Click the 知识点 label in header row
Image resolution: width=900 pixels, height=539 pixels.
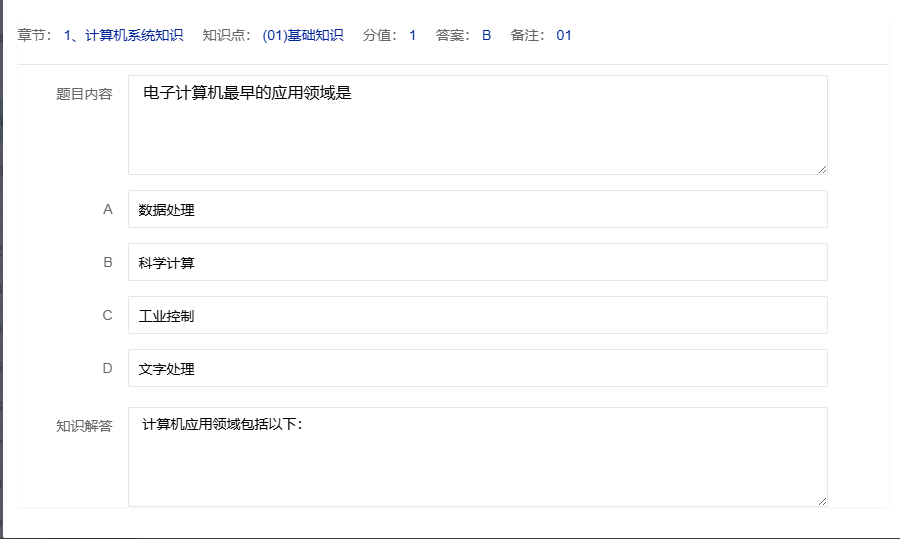click(x=226, y=35)
